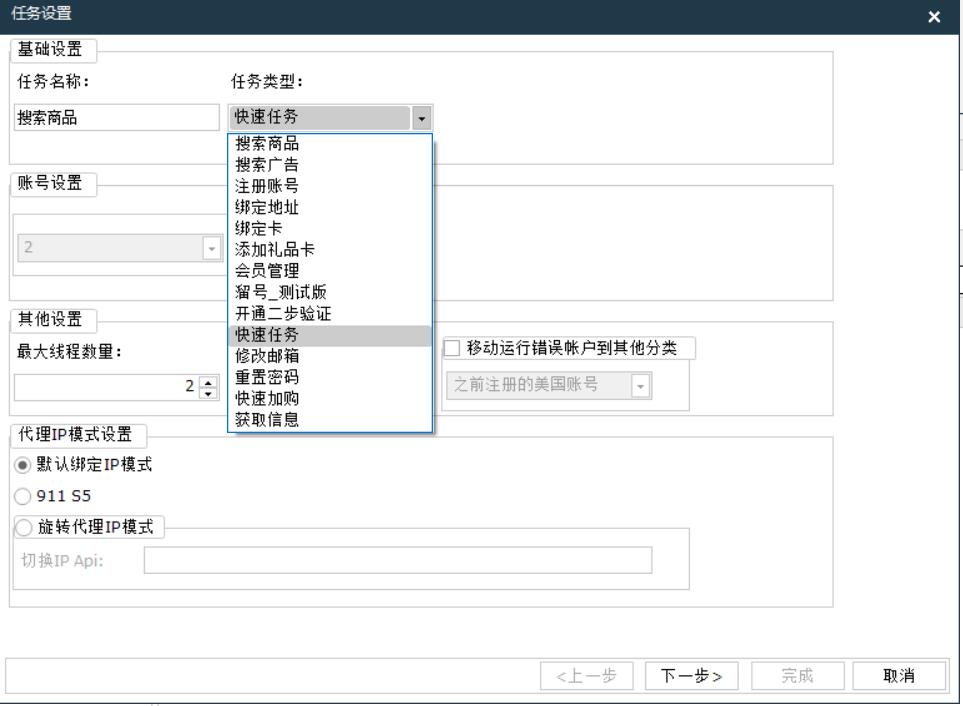963x706 pixels.
Task: Select '搜索商品' from the dropdown list
Action: (267, 144)
